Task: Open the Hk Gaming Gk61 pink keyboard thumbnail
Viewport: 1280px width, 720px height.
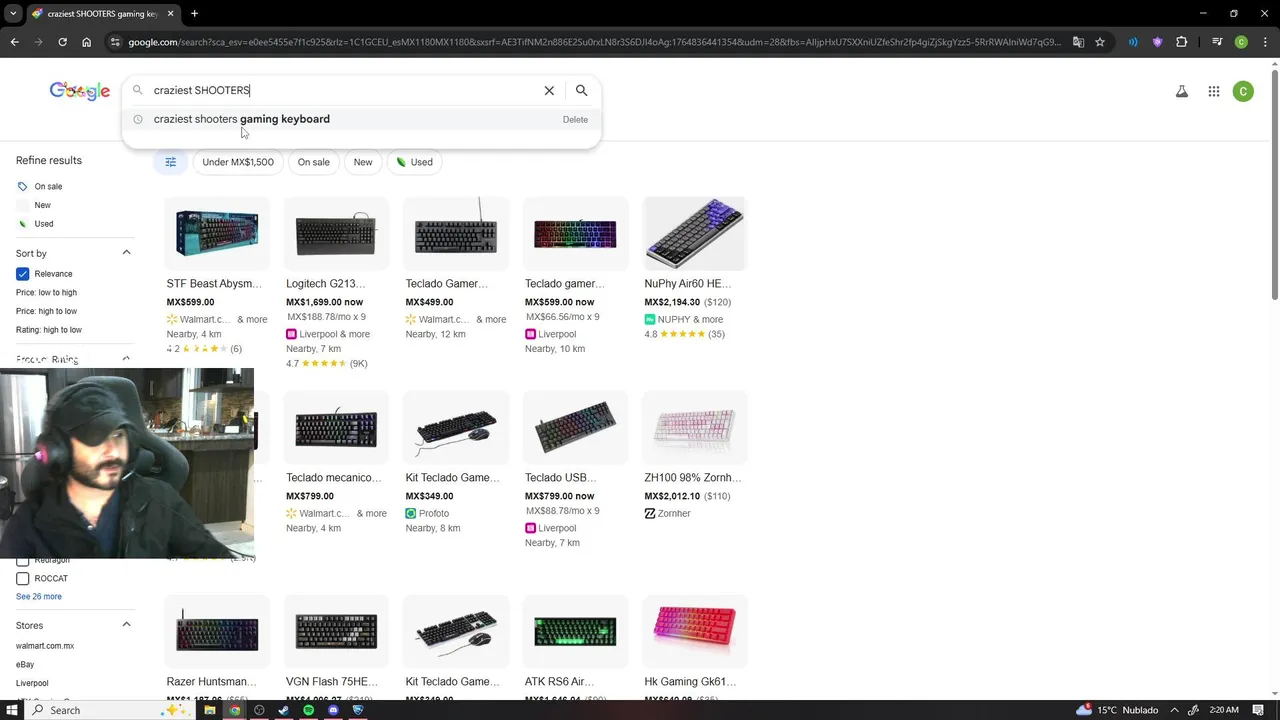Action: (695, 630)
